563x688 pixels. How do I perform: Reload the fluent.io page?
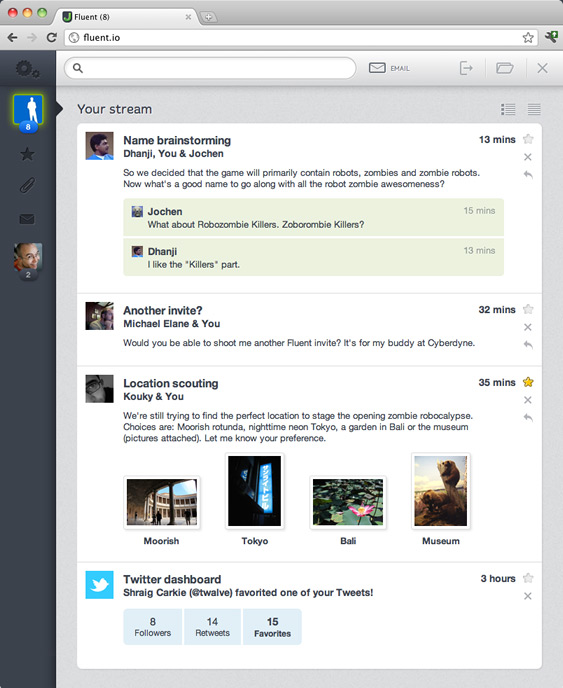pyautogui.click(x=52, y=38)
